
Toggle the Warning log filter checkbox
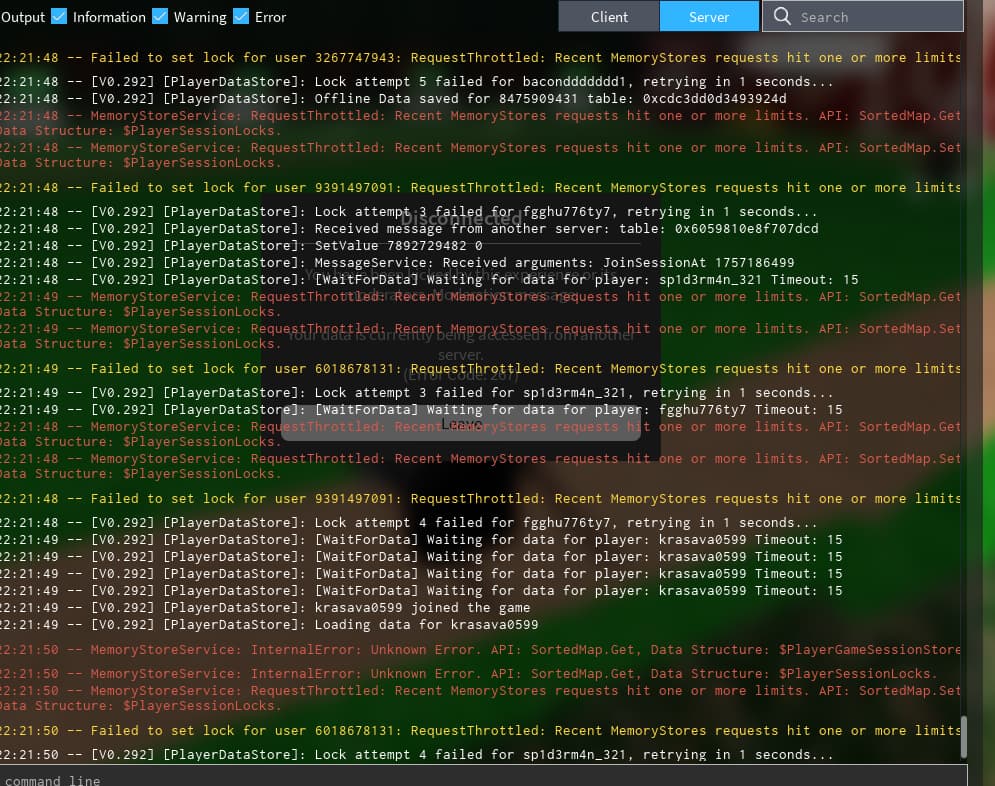[161, 16]
